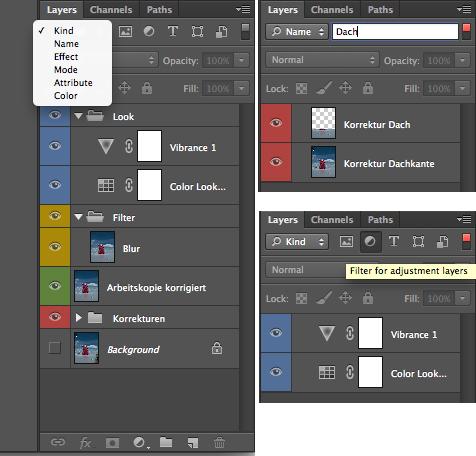This screenshot has height=456, width=476.
Task: Switch to Paths tab in left panel
Action: tap(159, 10)
